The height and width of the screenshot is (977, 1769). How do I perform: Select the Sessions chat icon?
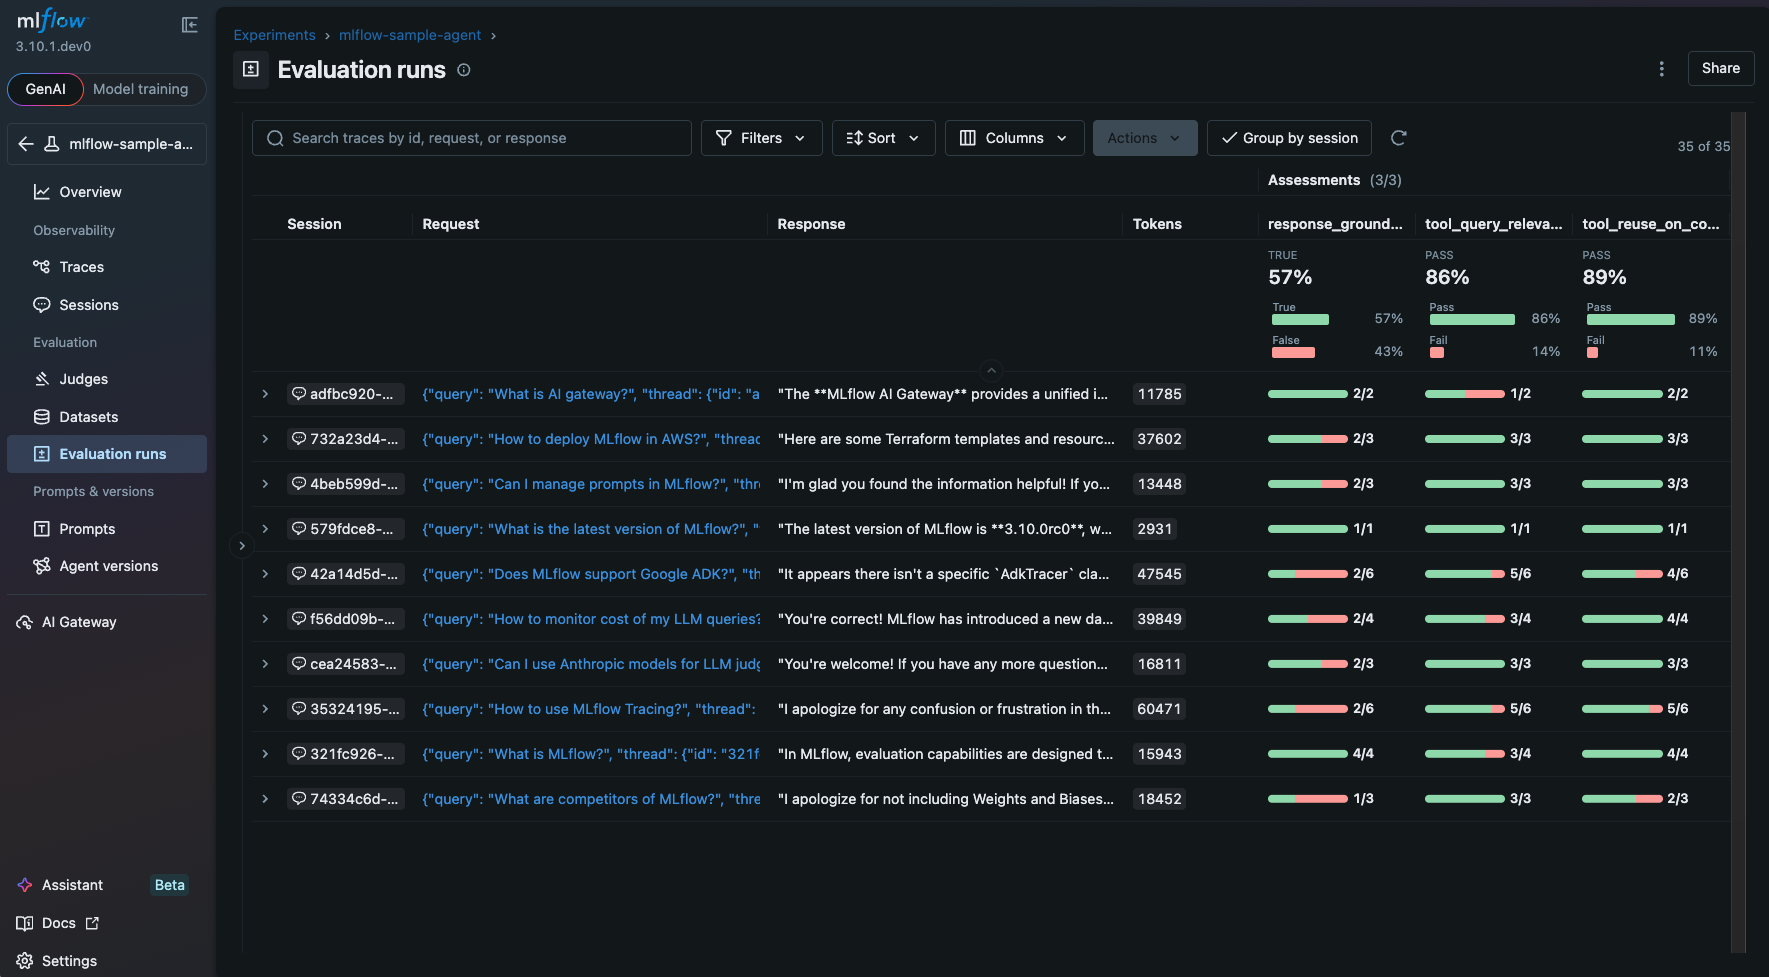pyautogui.click(x=41, y=304)
